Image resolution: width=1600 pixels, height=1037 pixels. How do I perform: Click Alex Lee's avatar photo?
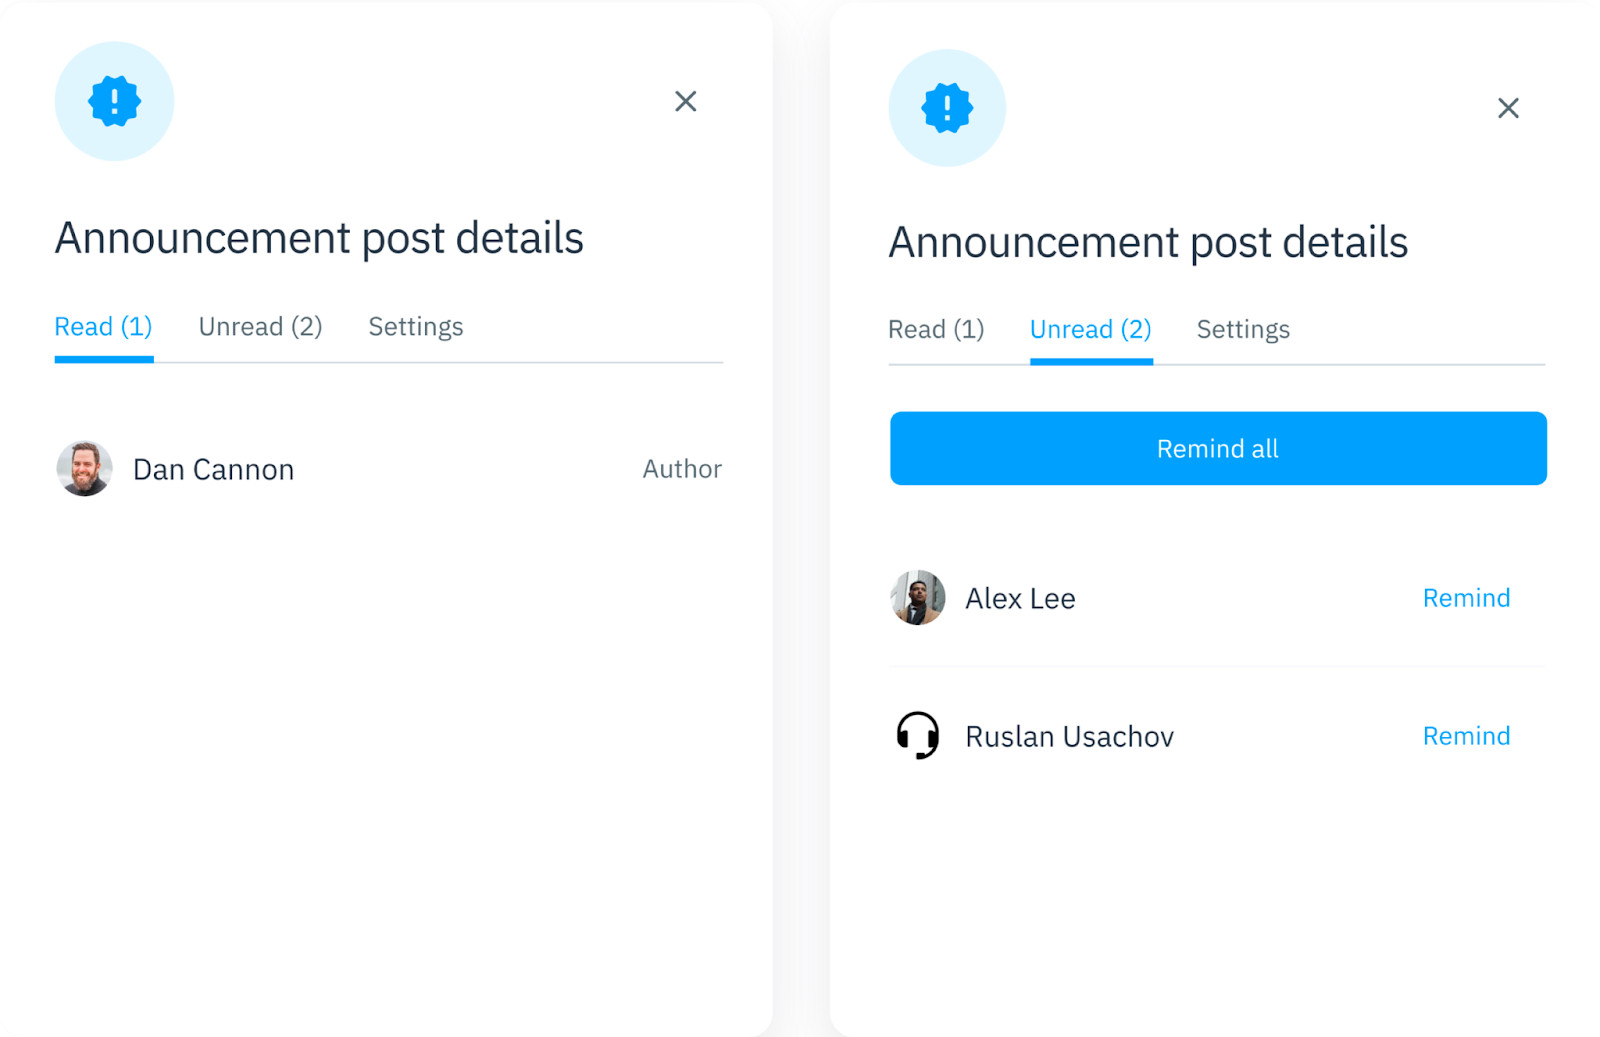click(918, 598)
